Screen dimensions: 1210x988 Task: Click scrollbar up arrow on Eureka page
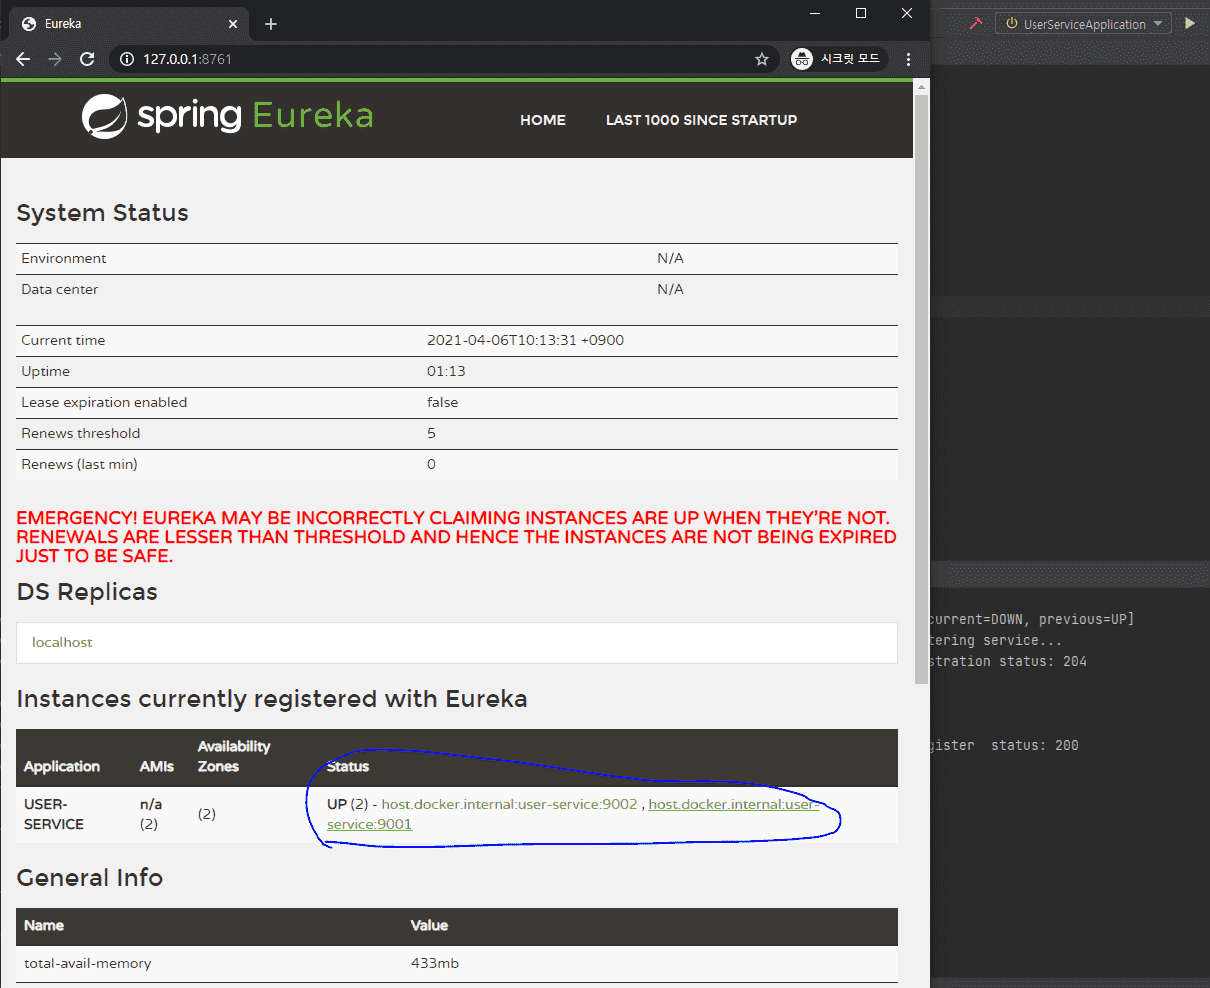pos(921,87)
